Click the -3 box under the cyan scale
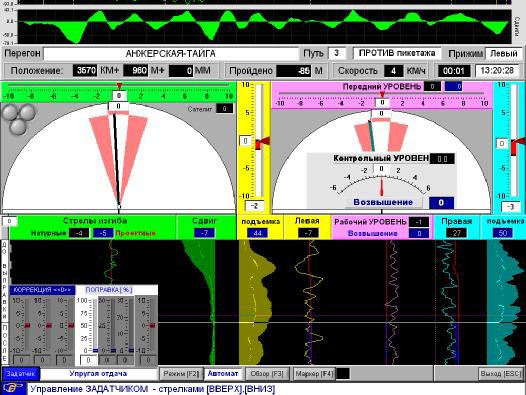This screenshot has width=526, height=395. click(x=510, y=207)
